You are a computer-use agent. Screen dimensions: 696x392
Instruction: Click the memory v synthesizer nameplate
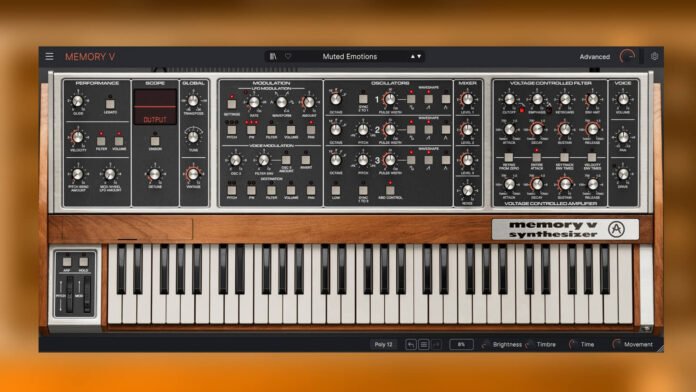(x=565, y=230)
